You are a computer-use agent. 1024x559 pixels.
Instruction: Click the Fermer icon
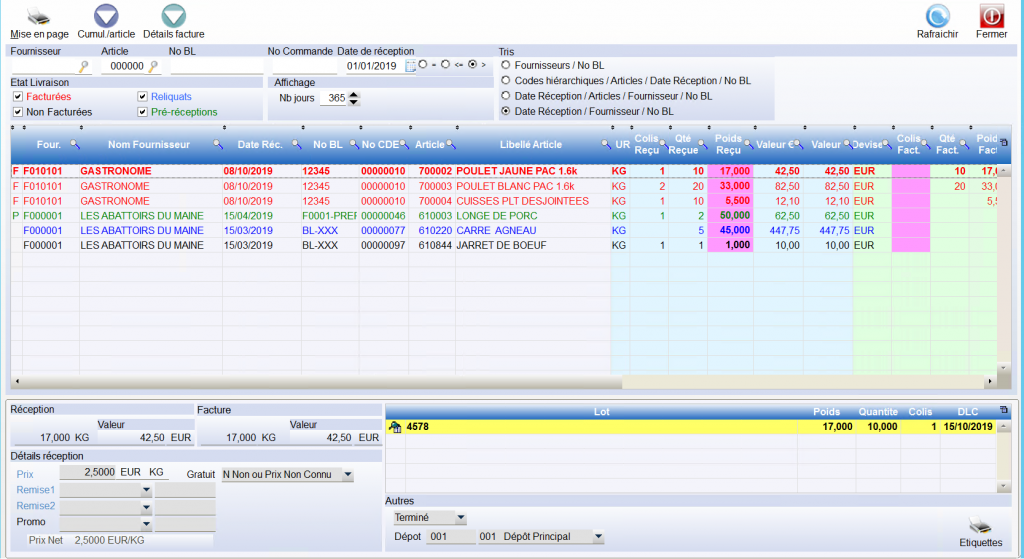(991, 16)
